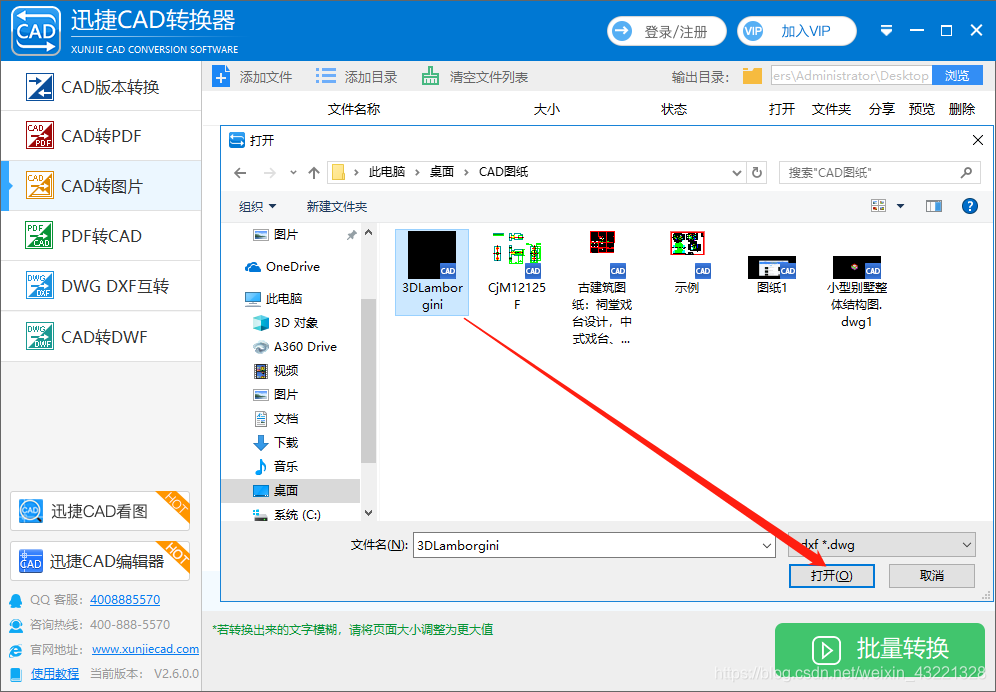Open the title bar dropdown menu icon

click(x=887, y=31)
